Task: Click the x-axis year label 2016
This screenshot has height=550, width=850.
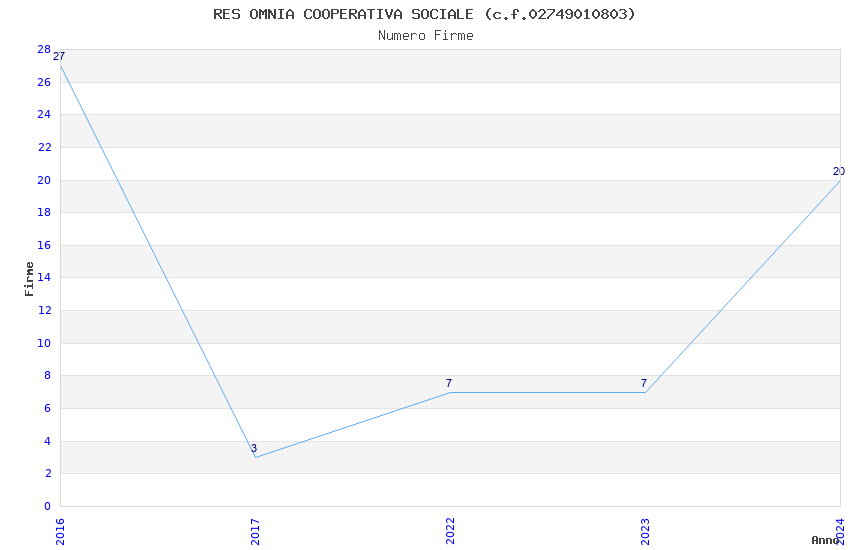Action: pos(60,532)
